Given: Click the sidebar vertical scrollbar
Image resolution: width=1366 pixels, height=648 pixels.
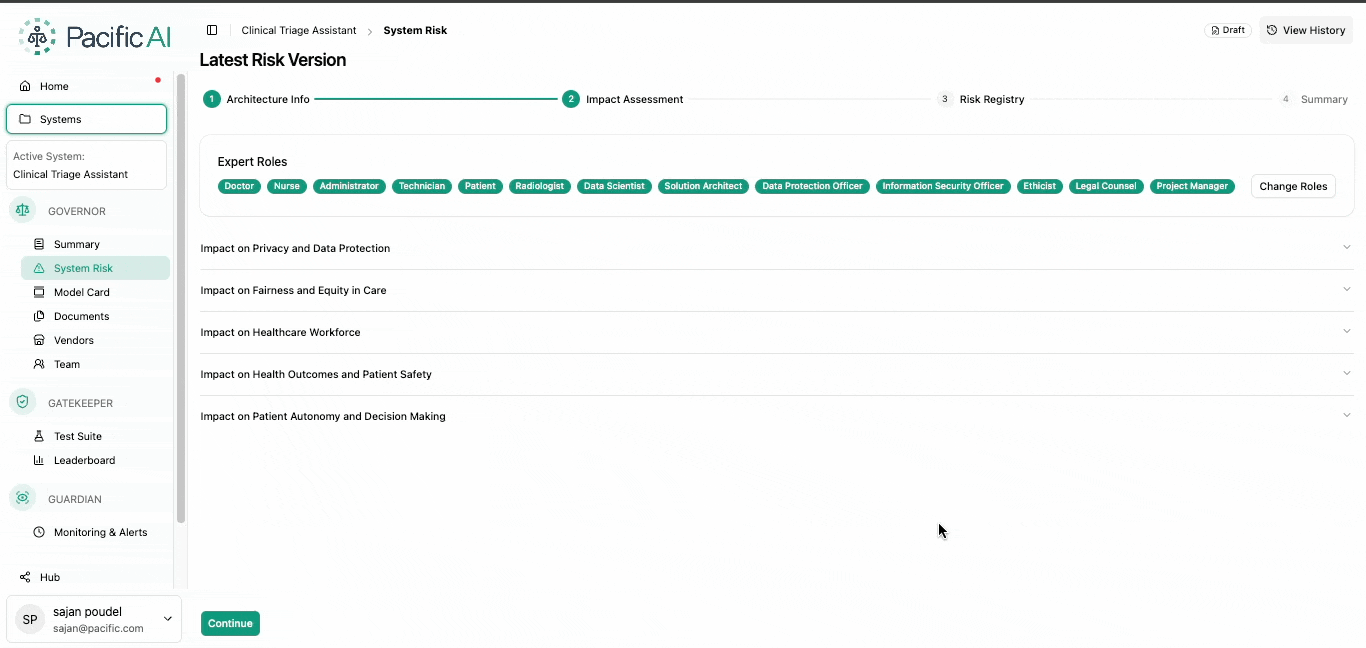Looking at the screenshot, I should [x=181, y=298].
